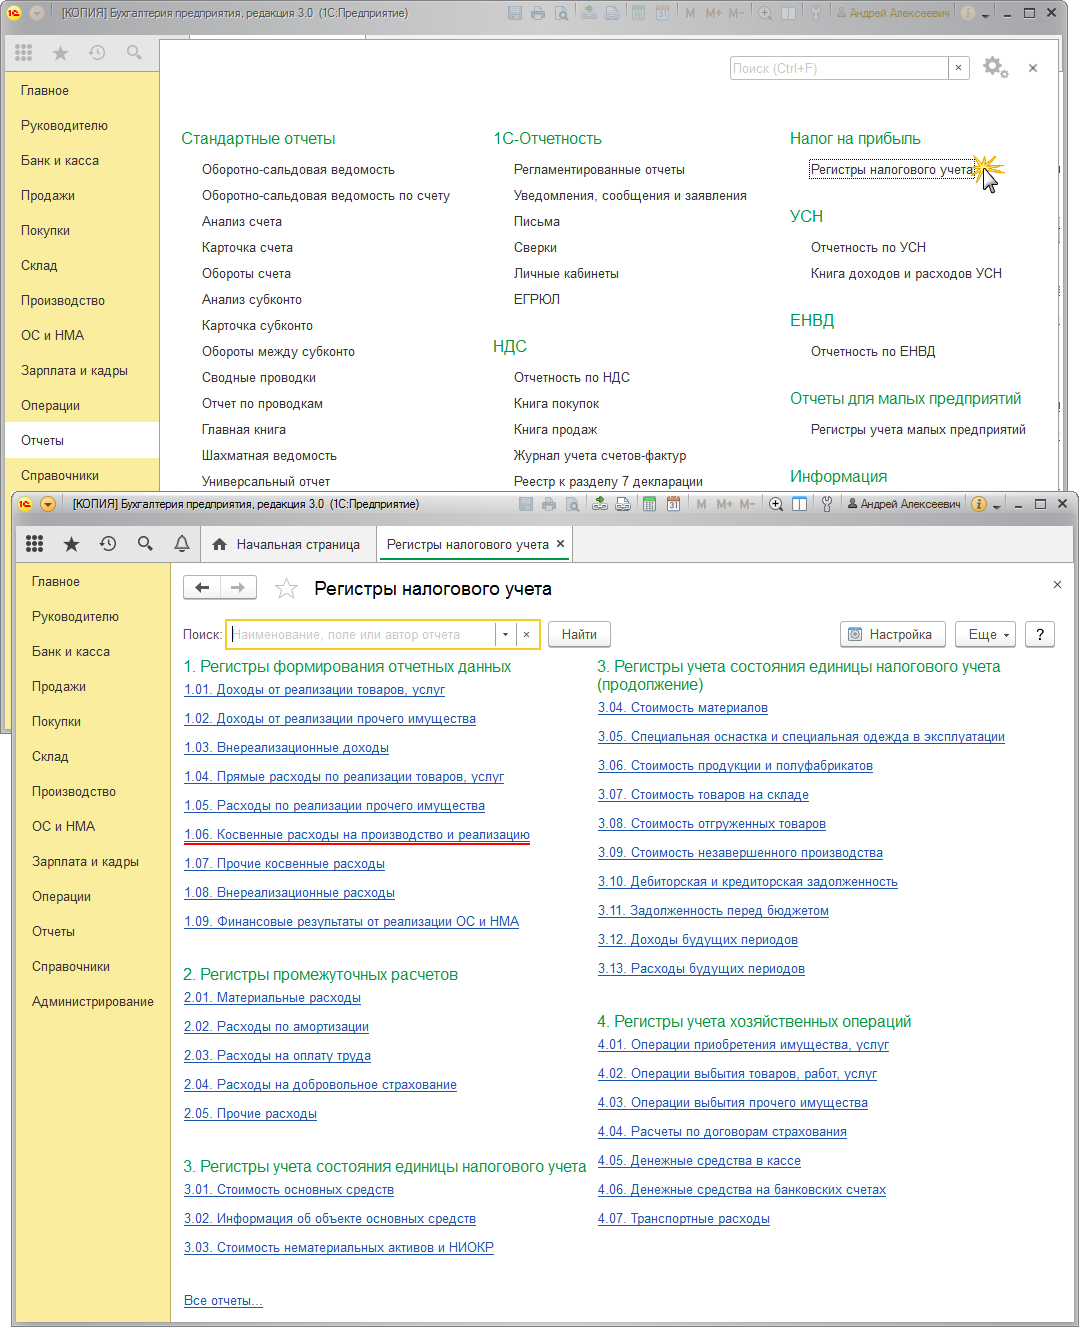Screen dimensions: 1082x1329
Task: Switch to the Начальная страница tab
Action: (x=288, y=545)
